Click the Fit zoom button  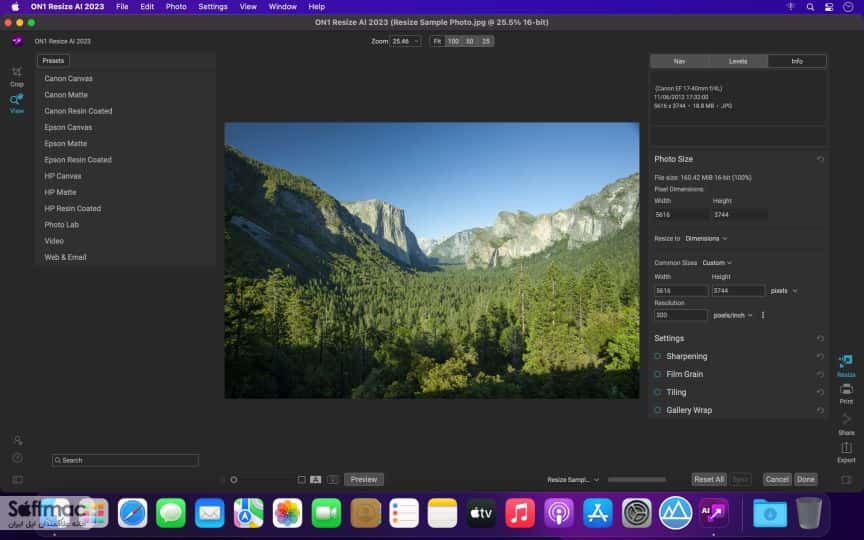(438, 41)
